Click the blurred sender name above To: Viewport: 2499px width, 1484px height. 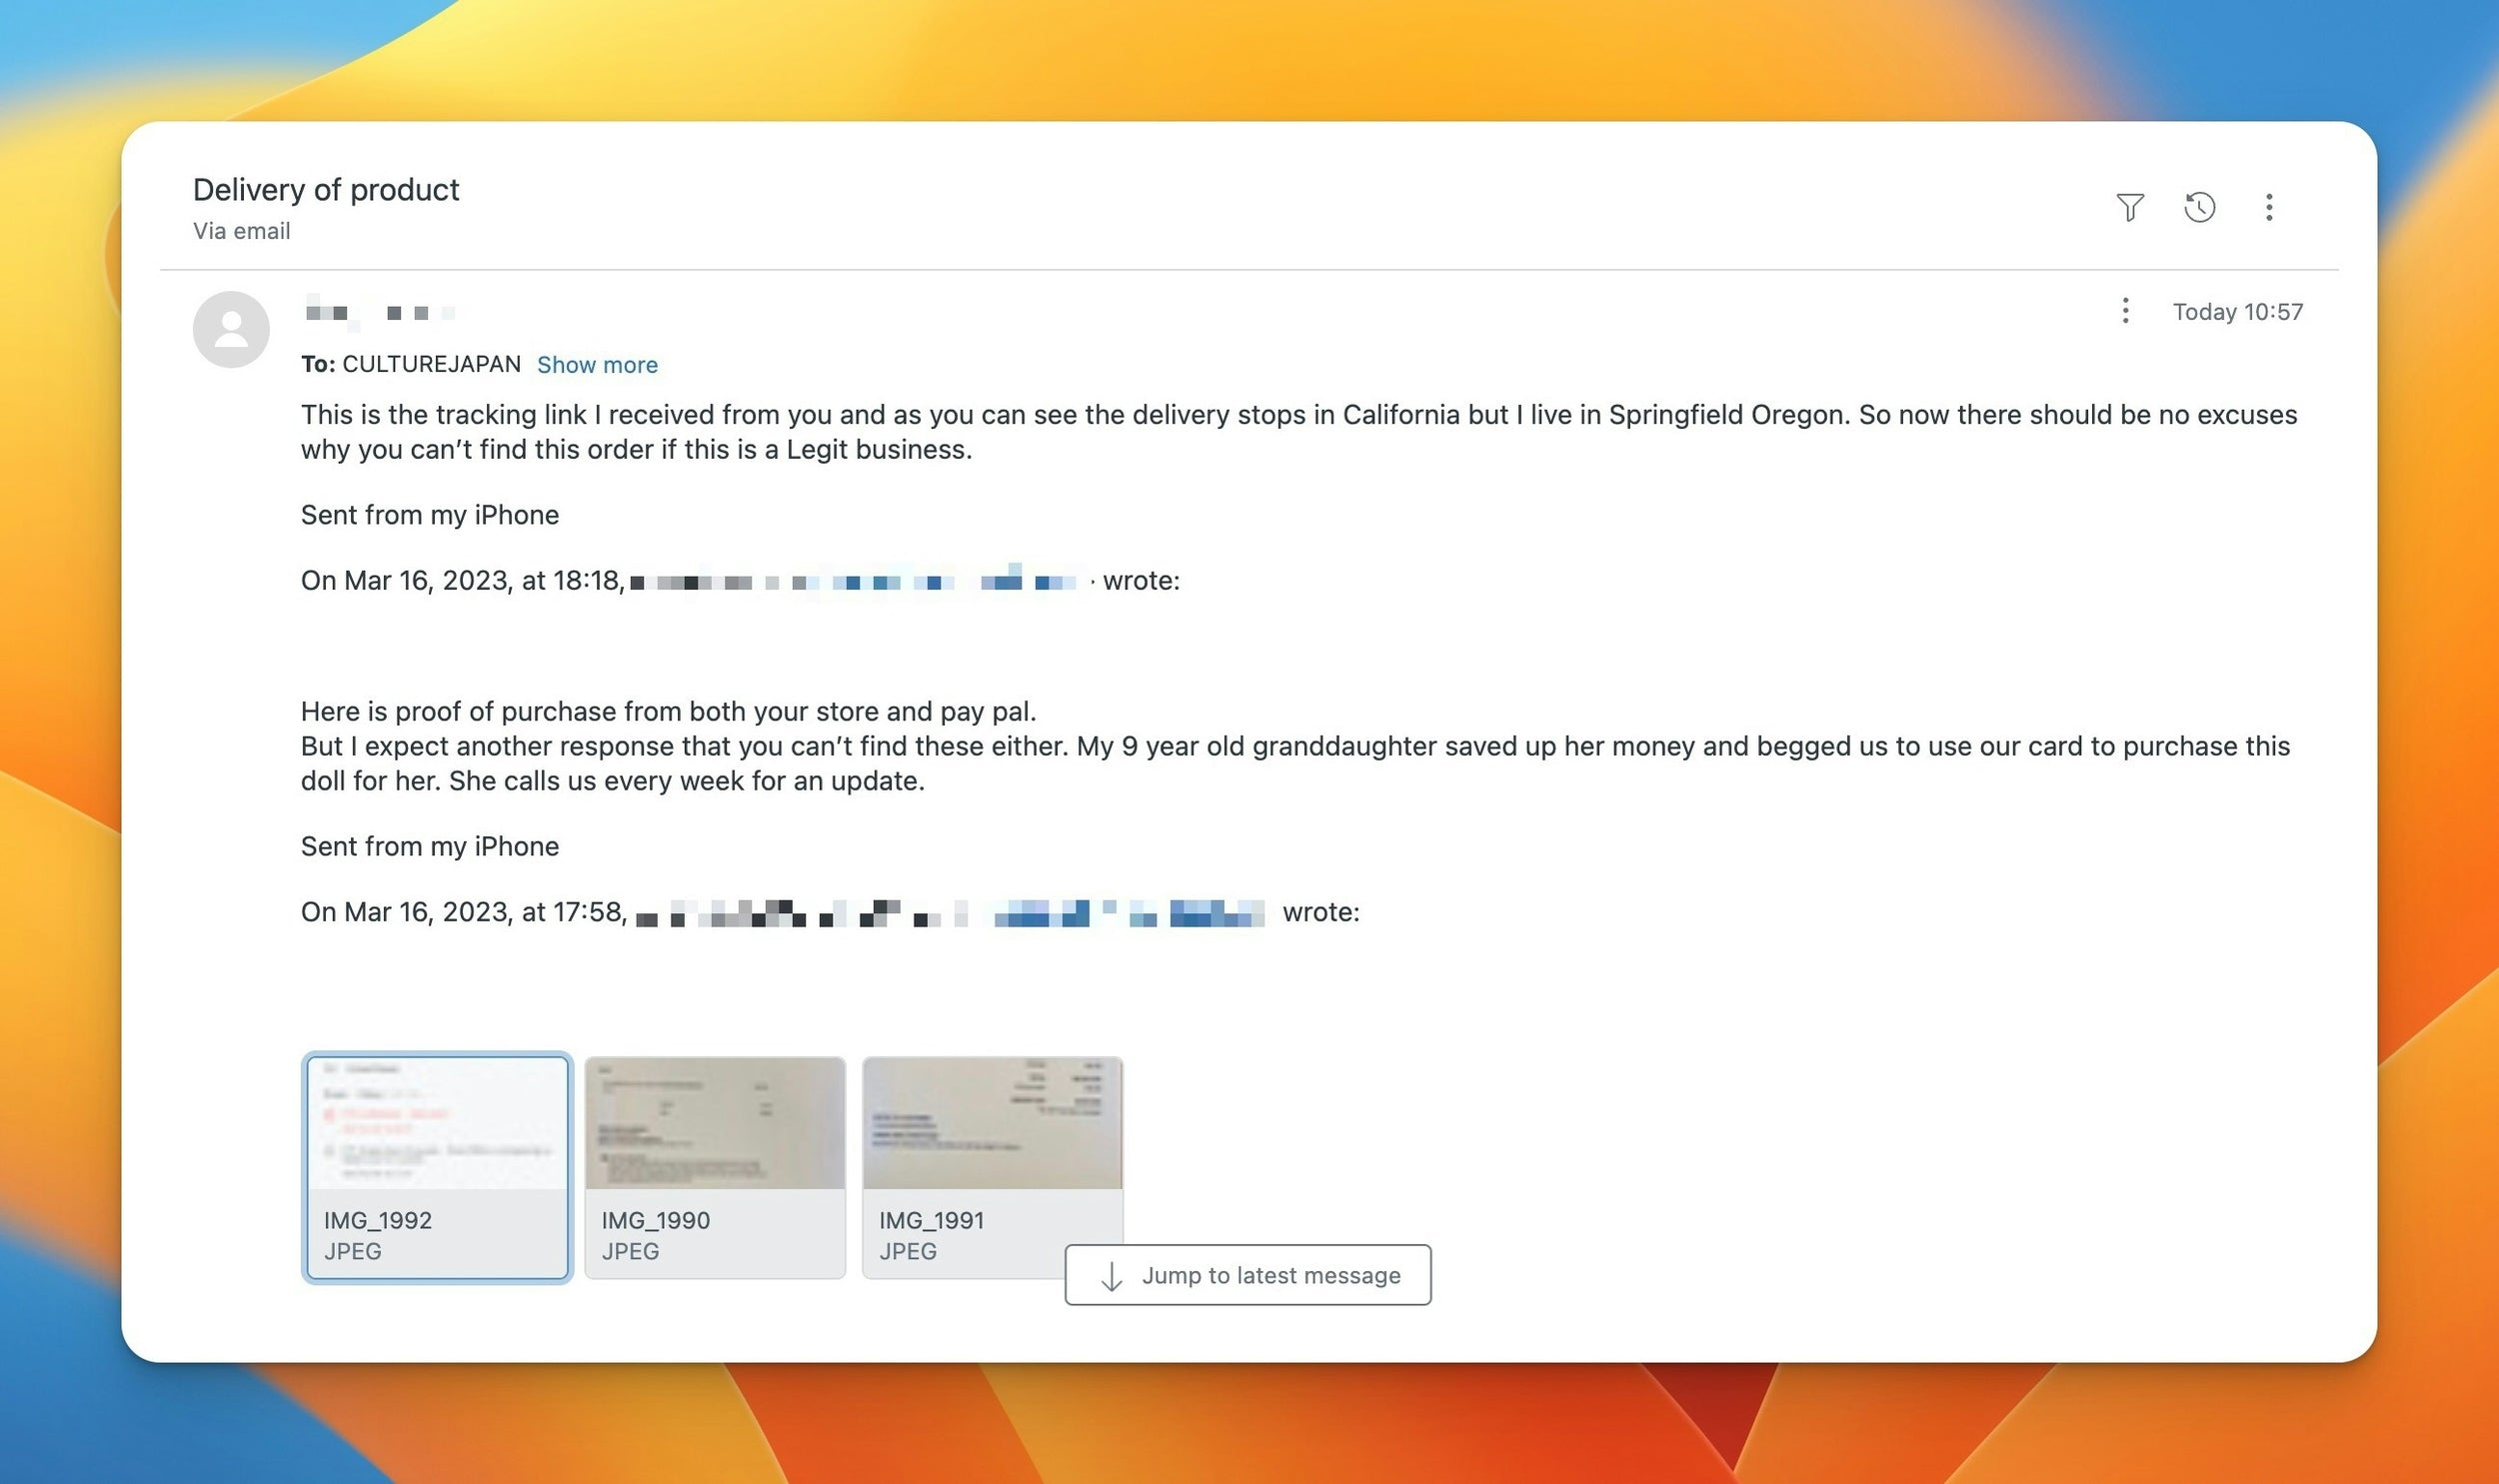point(379,313)
